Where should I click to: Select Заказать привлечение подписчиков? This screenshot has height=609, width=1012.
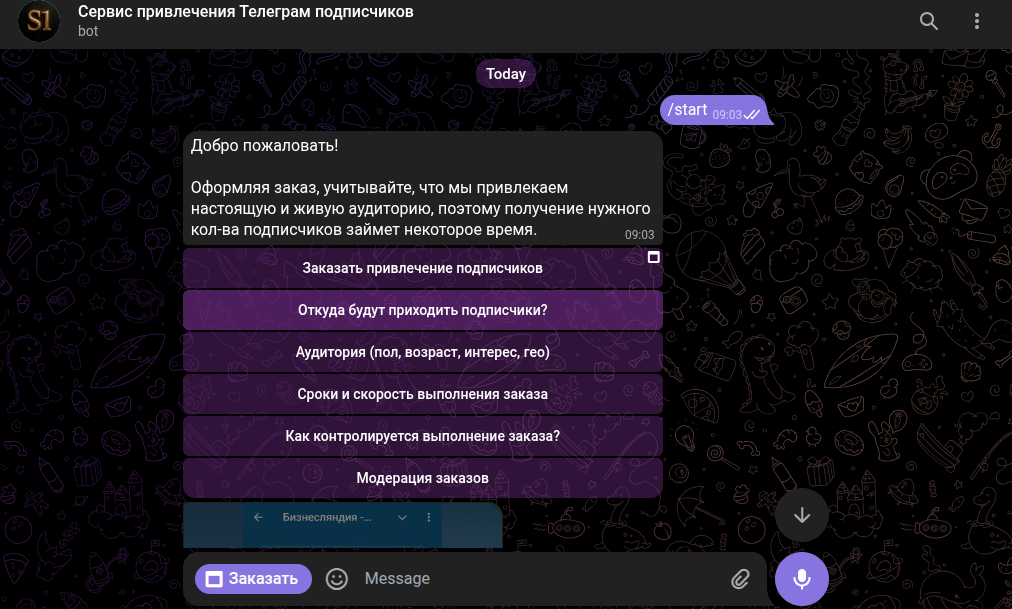point(422,268)
